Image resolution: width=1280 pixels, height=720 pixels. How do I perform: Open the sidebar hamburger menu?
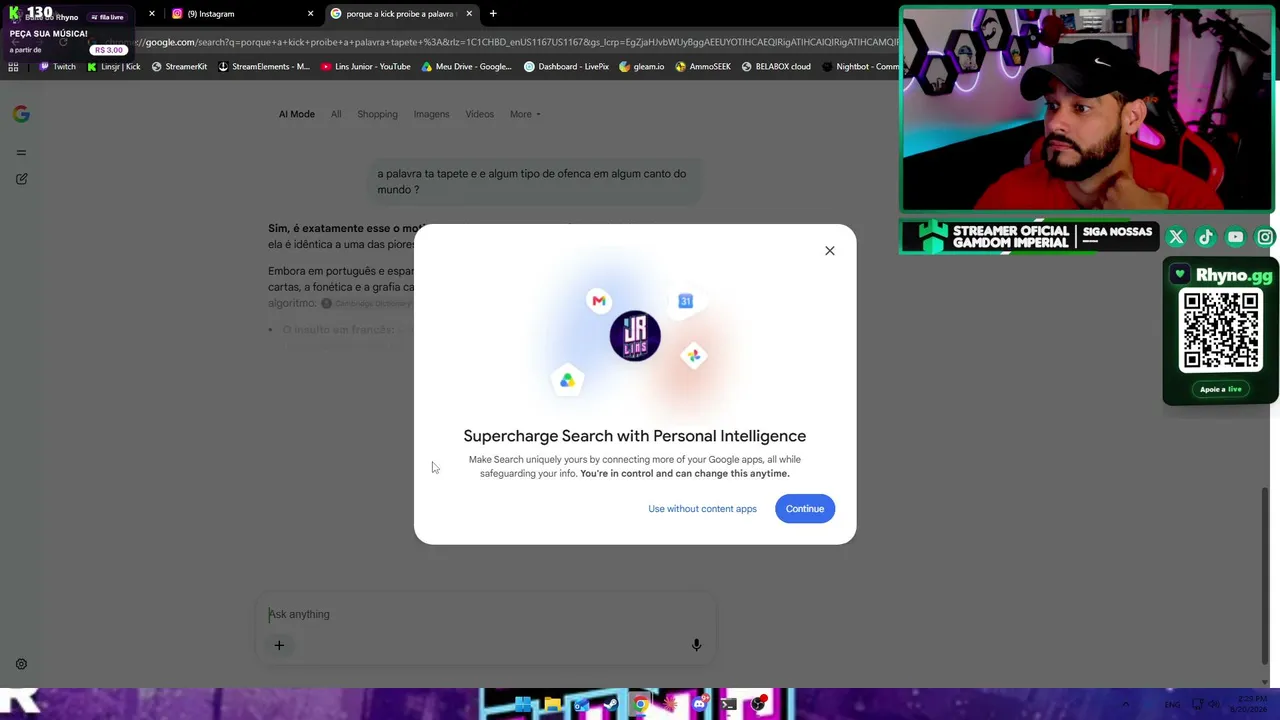21,152
